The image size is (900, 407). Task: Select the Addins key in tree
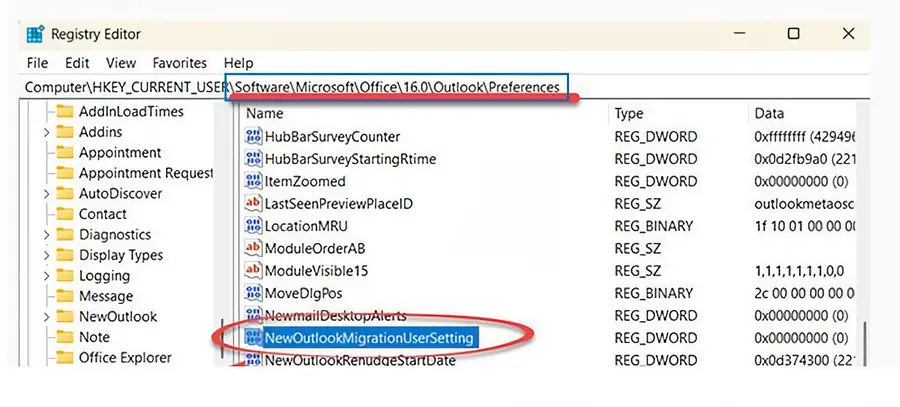click(x=100, y=132)
